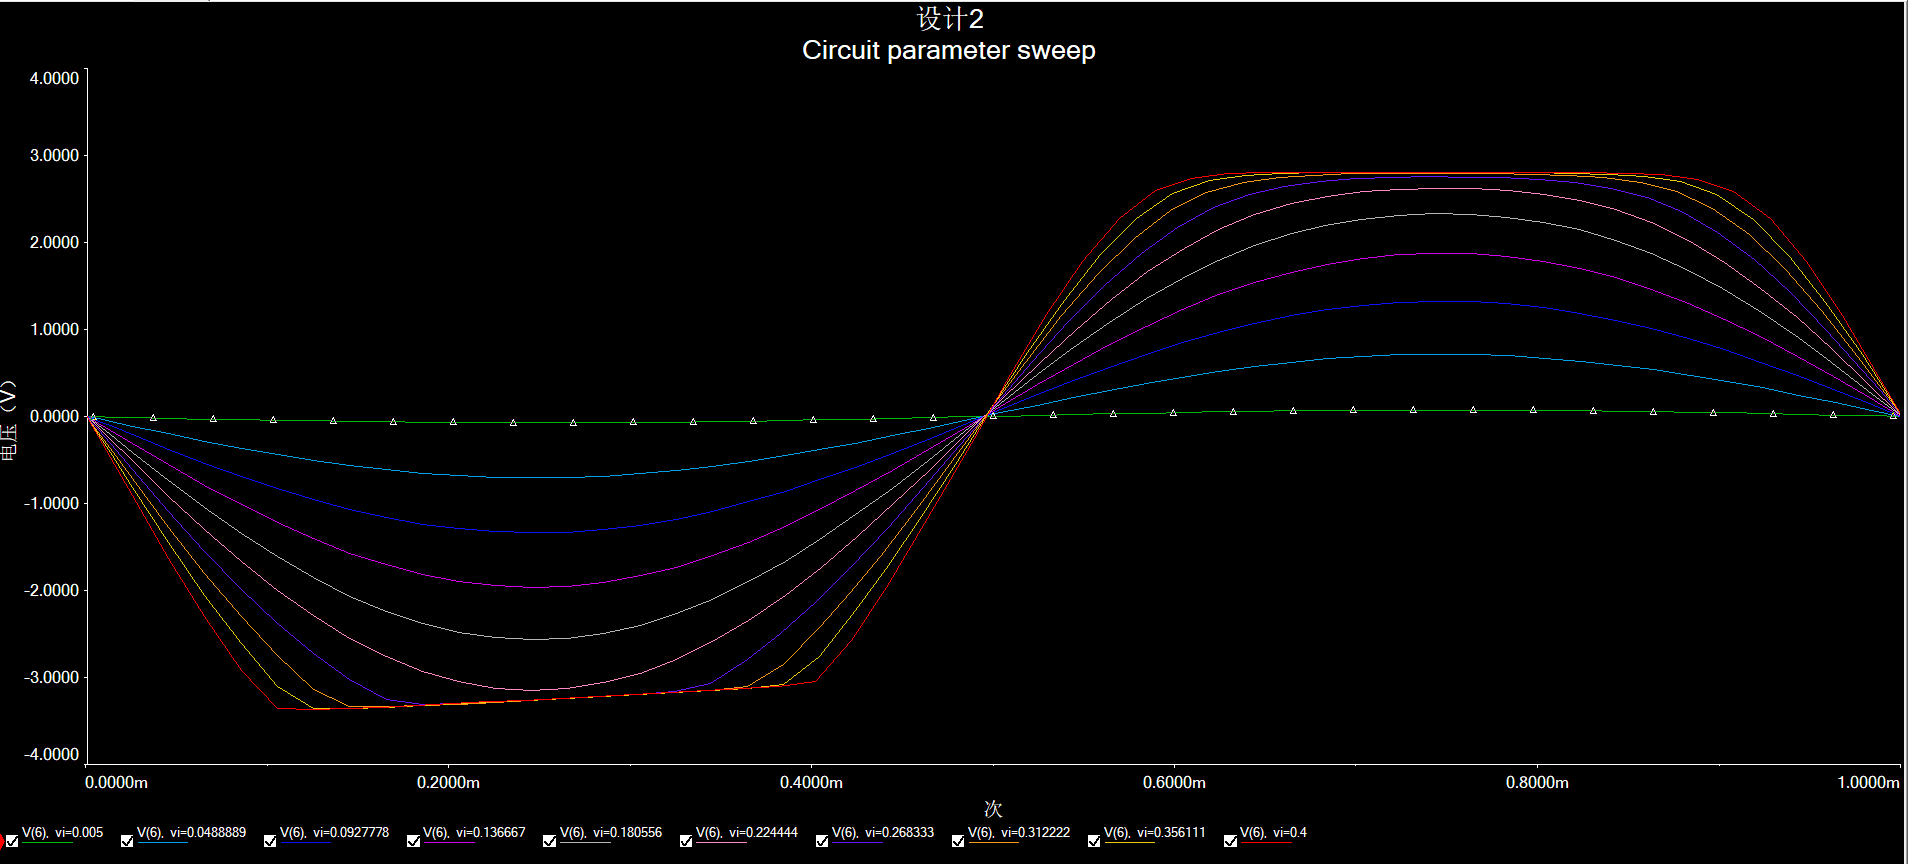Disable the vi=0.180556 trace checkbox
Screen dimensions: 1909x864
(x=549, y=841)
